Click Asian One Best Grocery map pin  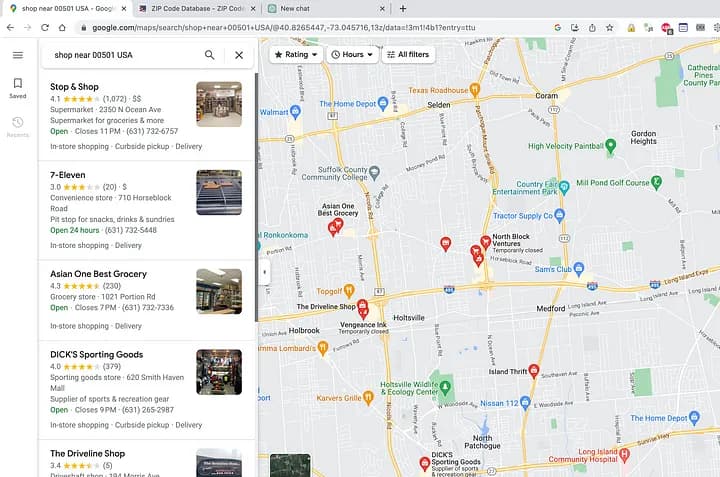(x=338, y=224)
